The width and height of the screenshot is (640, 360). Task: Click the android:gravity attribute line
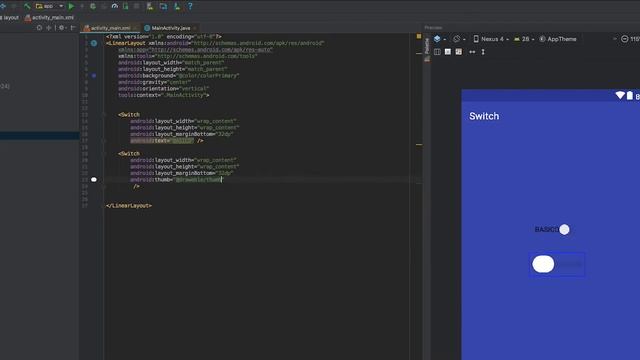coord(154,82)
